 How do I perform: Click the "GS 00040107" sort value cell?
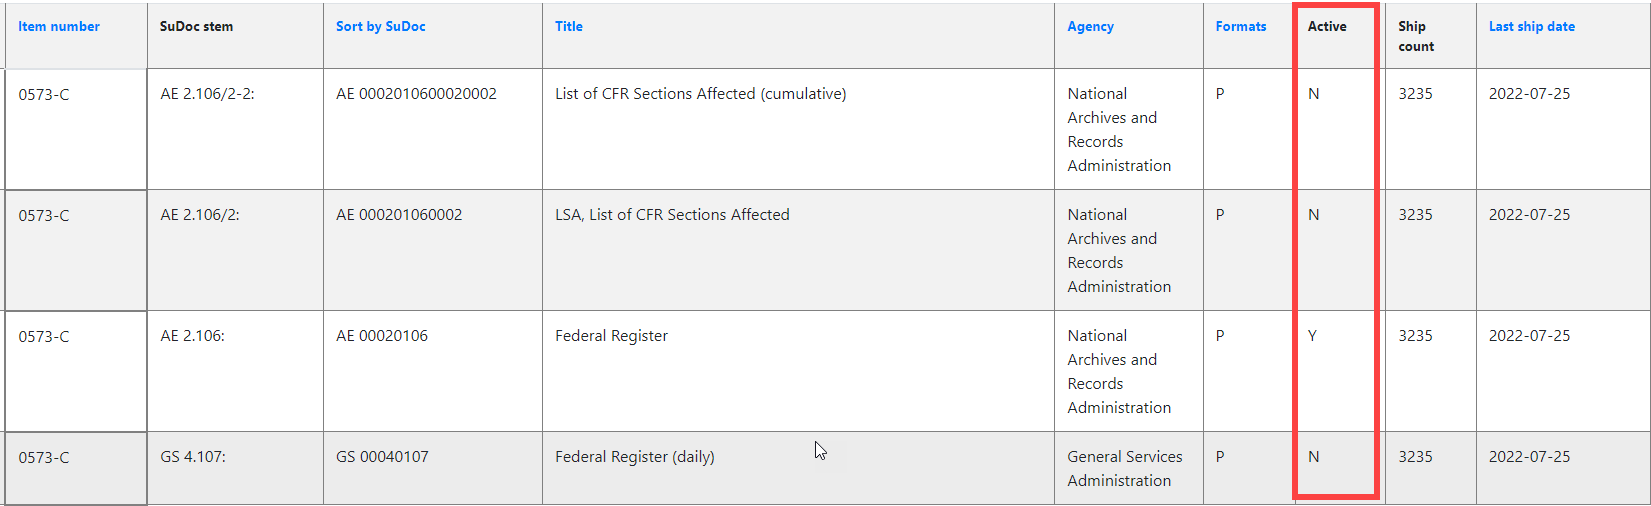click(x=382, y=457)
